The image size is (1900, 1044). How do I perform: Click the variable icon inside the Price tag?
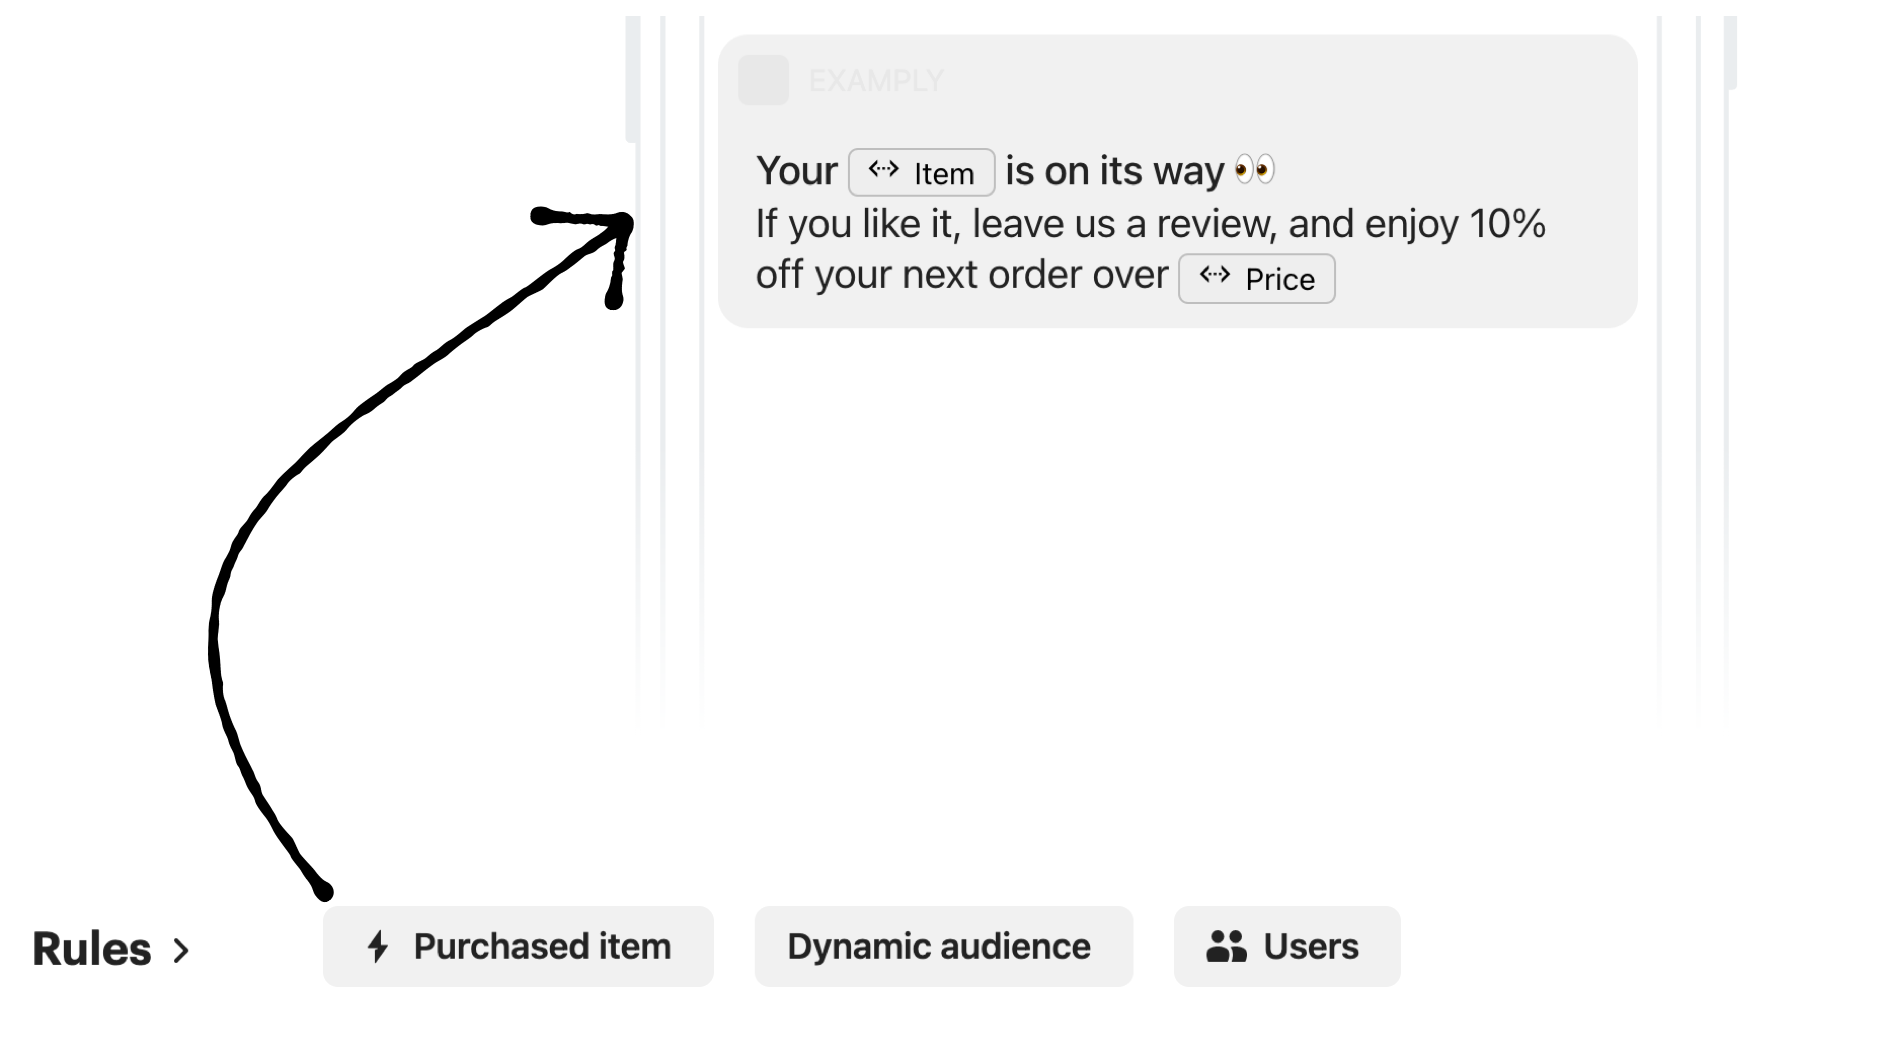[x=1214, y=276]
